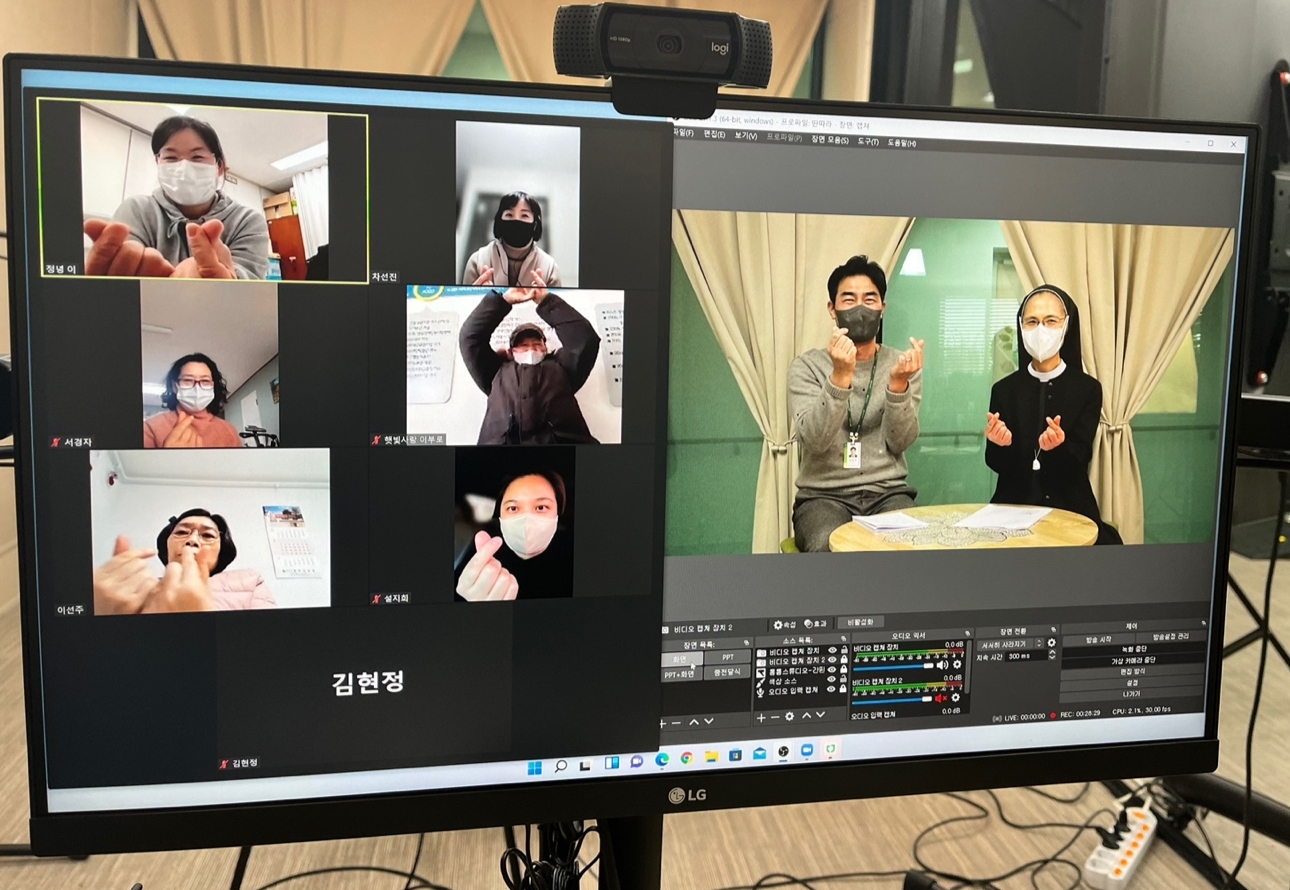Add a new scene with plus icon
The width and height of the screenshot is (1290, 890).
pyautogui.click(x=662, y=722)
